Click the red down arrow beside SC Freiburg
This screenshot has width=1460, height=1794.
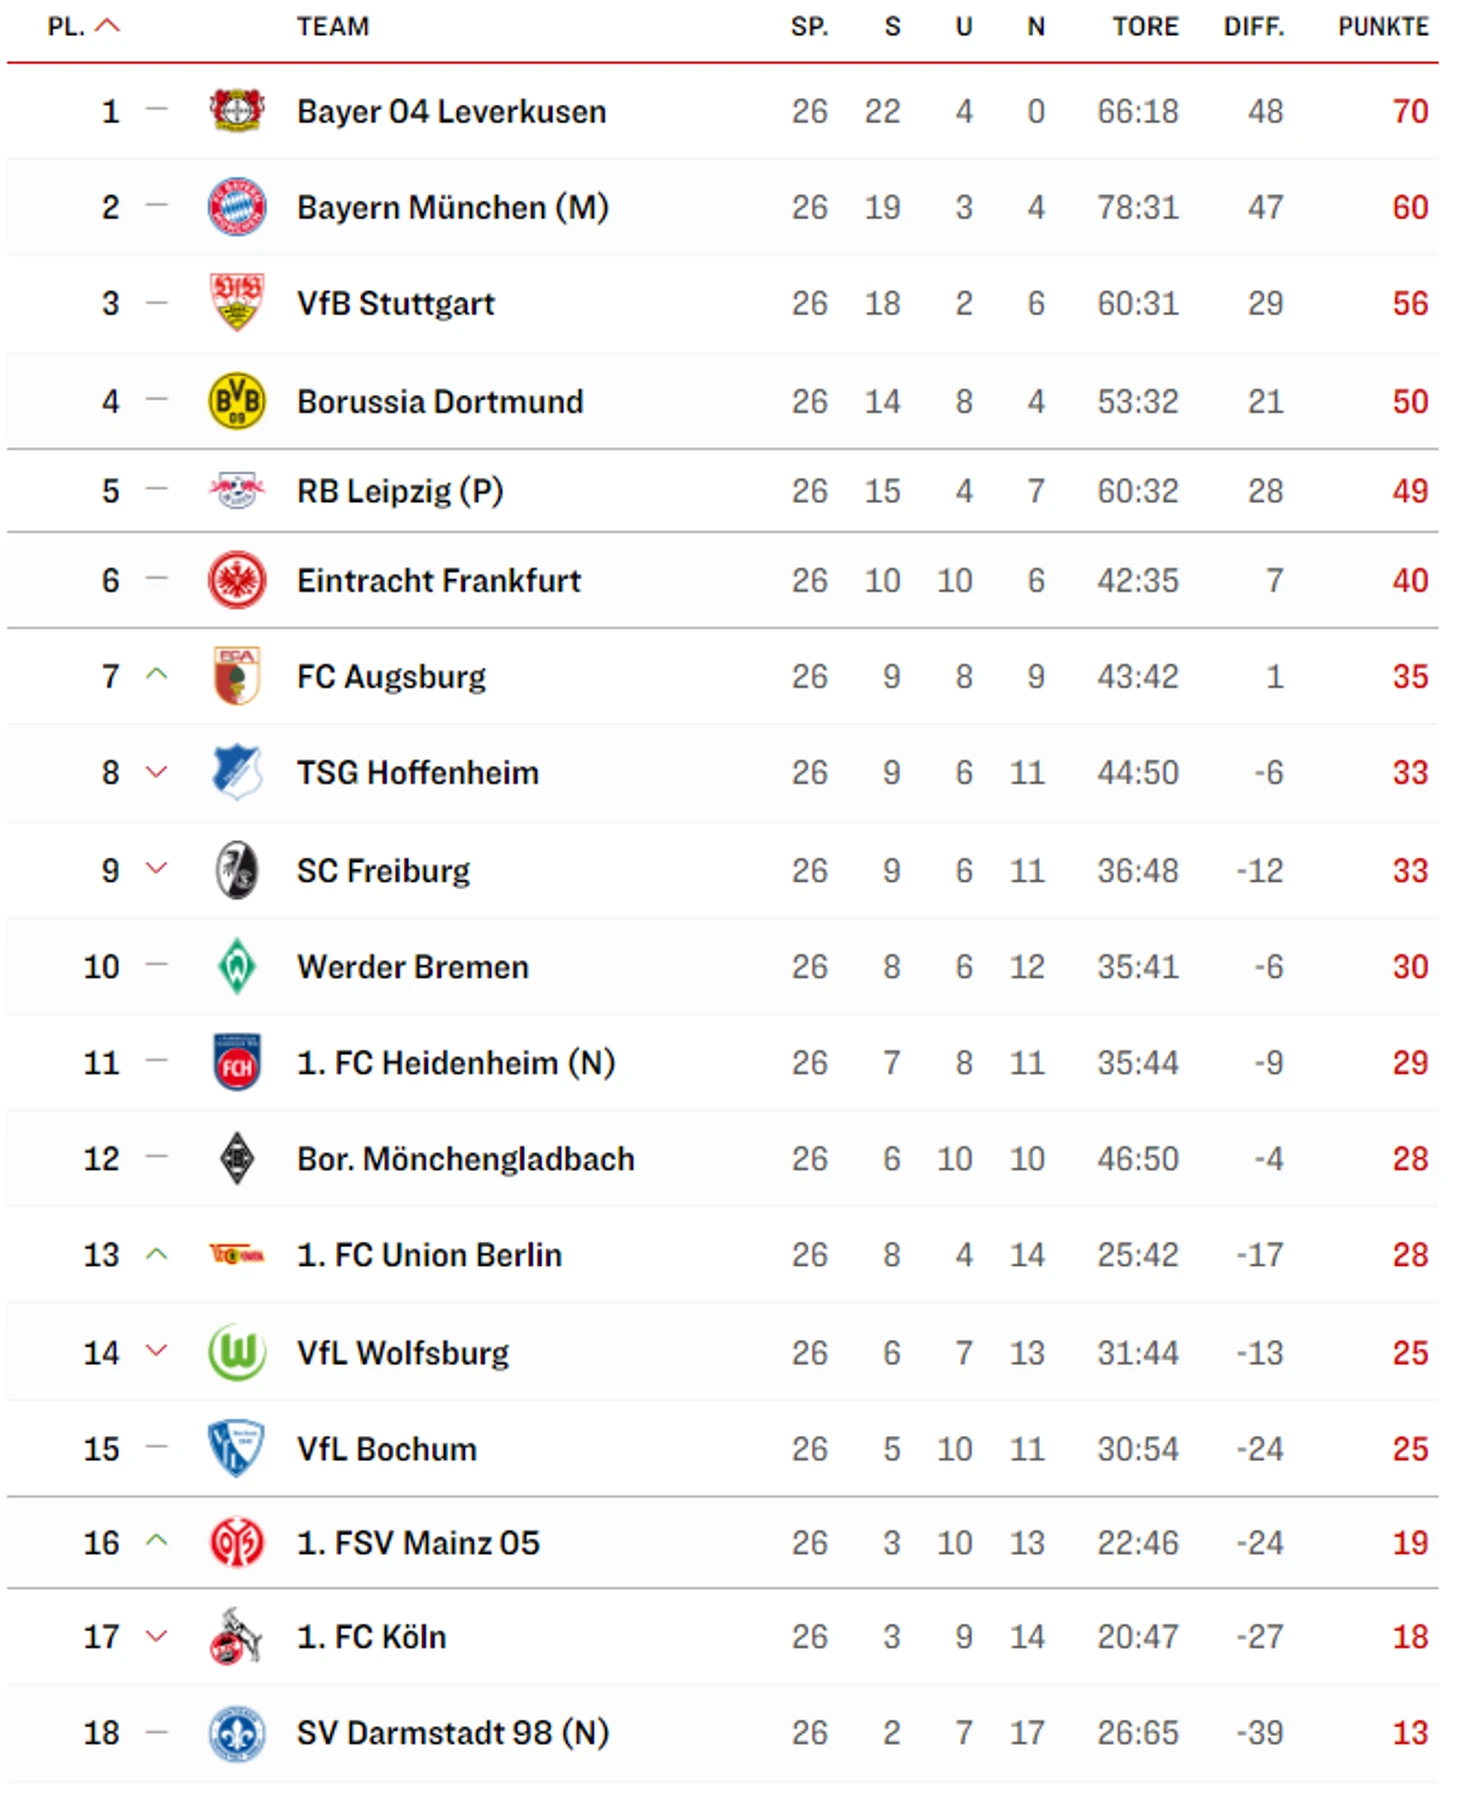click(156, 868)
